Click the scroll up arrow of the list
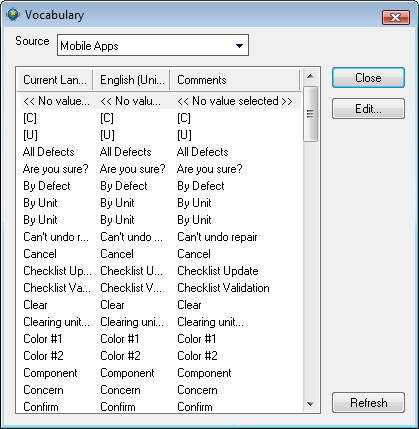The width and height of the screenshot is (419, 429). 310,77
